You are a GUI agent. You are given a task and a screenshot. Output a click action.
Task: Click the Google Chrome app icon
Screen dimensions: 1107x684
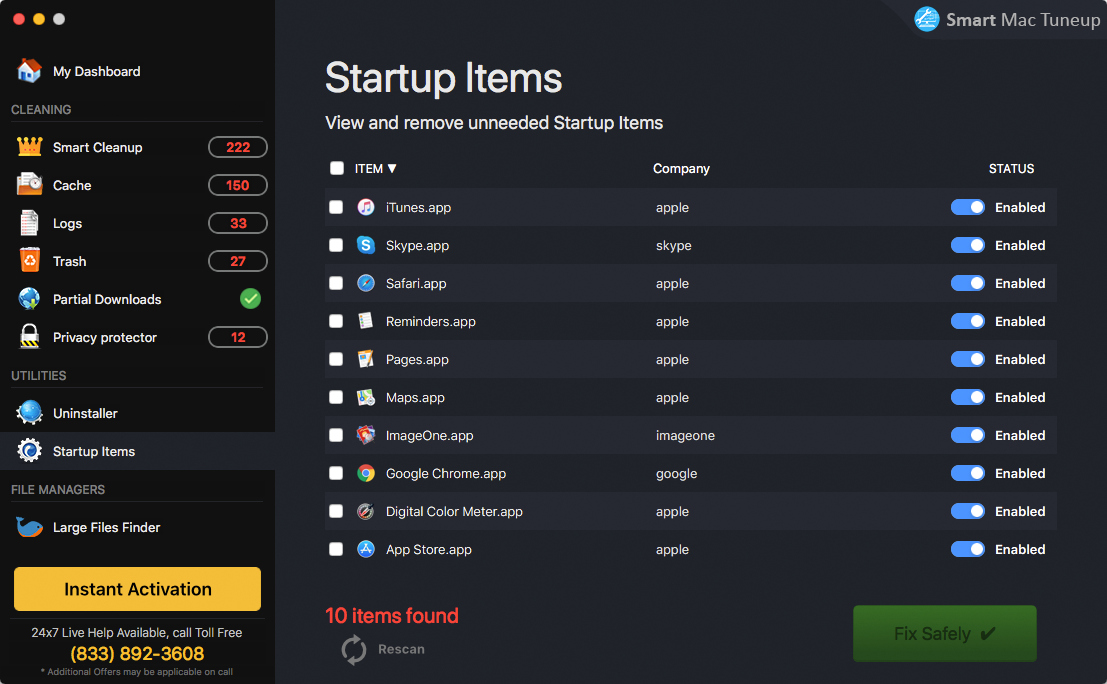366,473
